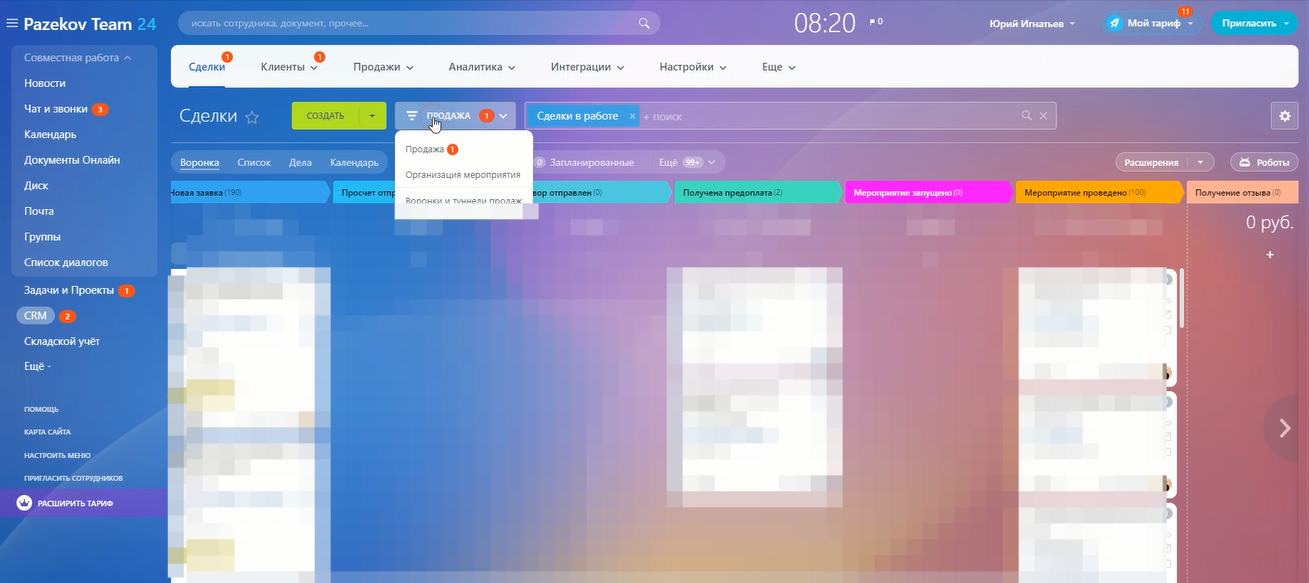Open Документы Онлайн in the sidebar
This screenshot has width=1309, height=583.
click(72, 160)
